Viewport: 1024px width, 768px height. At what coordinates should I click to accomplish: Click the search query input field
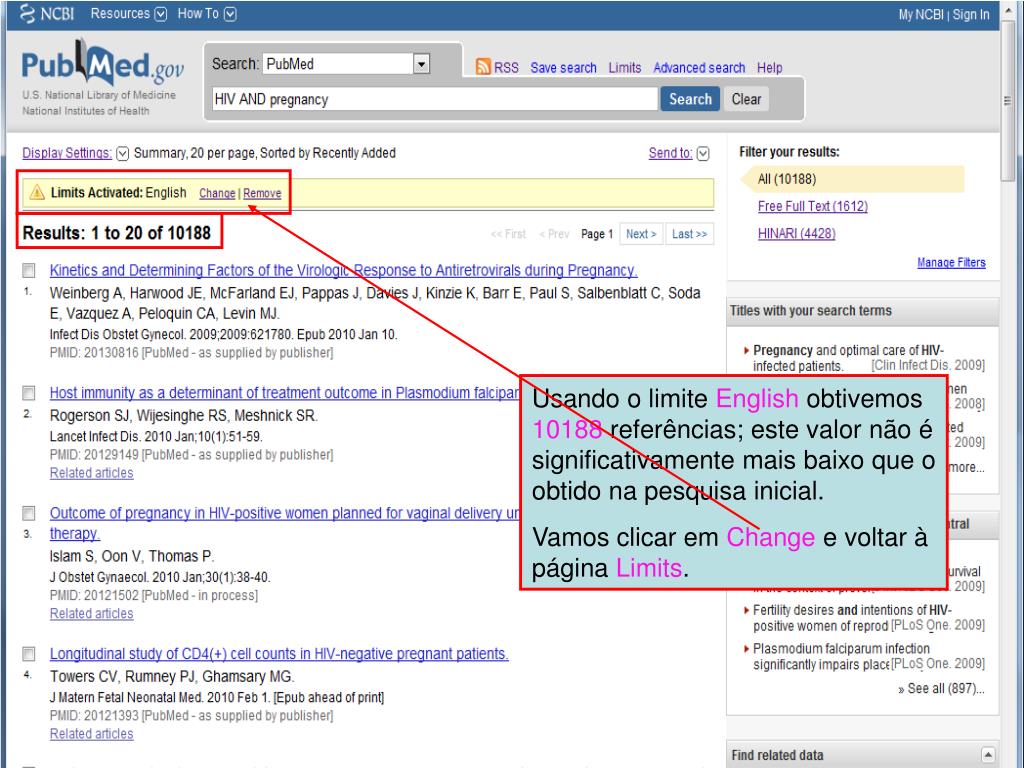click(434, 99)
